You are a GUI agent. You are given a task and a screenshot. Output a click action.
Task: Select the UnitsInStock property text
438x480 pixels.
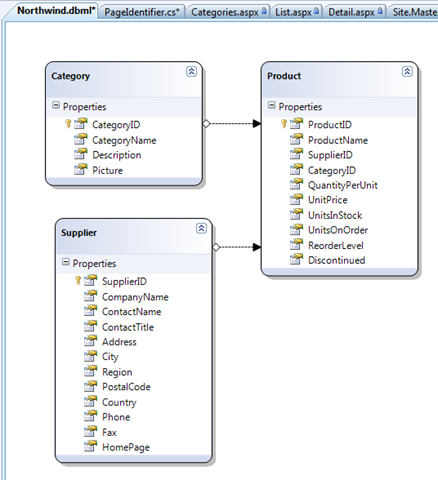point(335,215)
